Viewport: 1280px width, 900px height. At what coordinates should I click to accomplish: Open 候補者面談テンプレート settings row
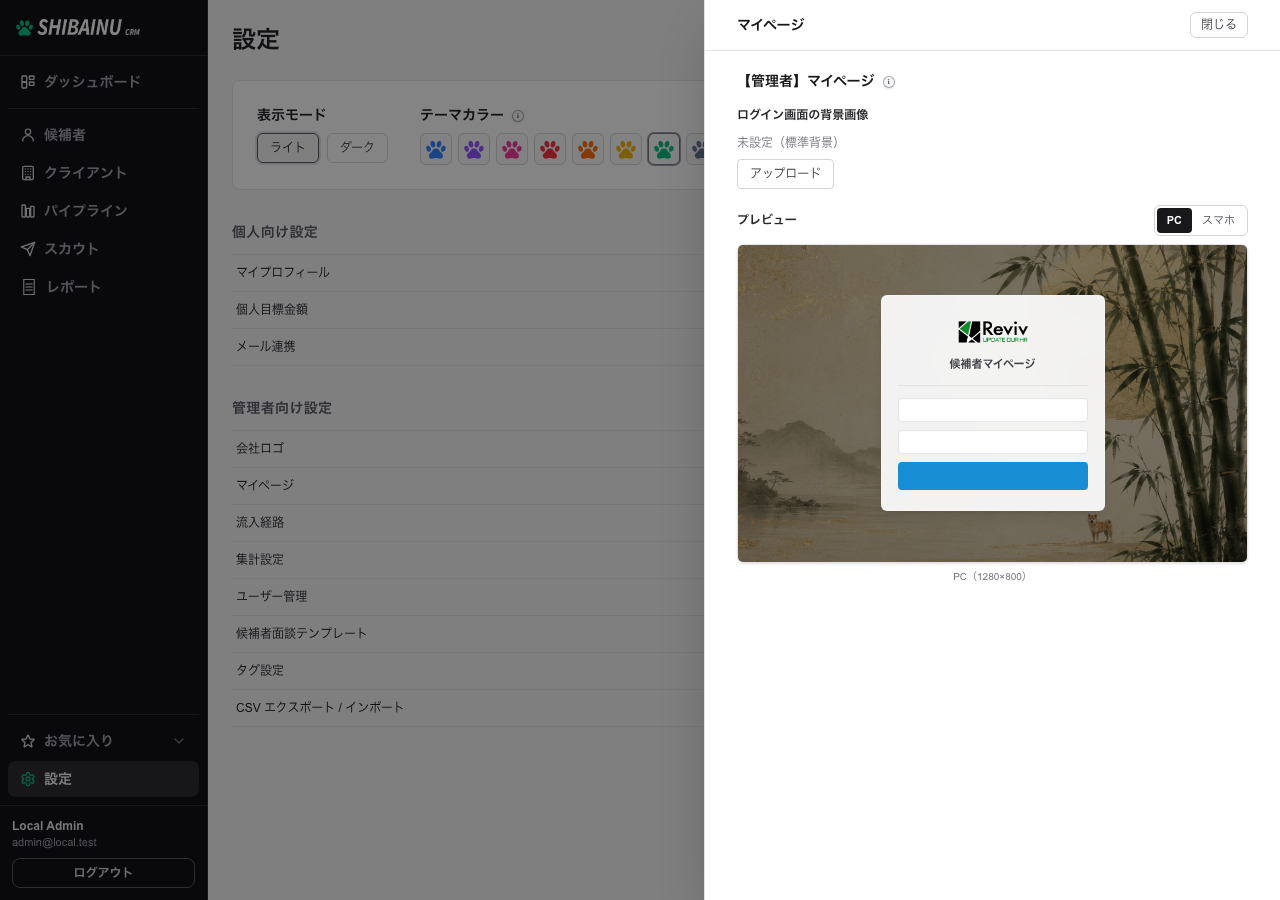(x=468, y=633)
